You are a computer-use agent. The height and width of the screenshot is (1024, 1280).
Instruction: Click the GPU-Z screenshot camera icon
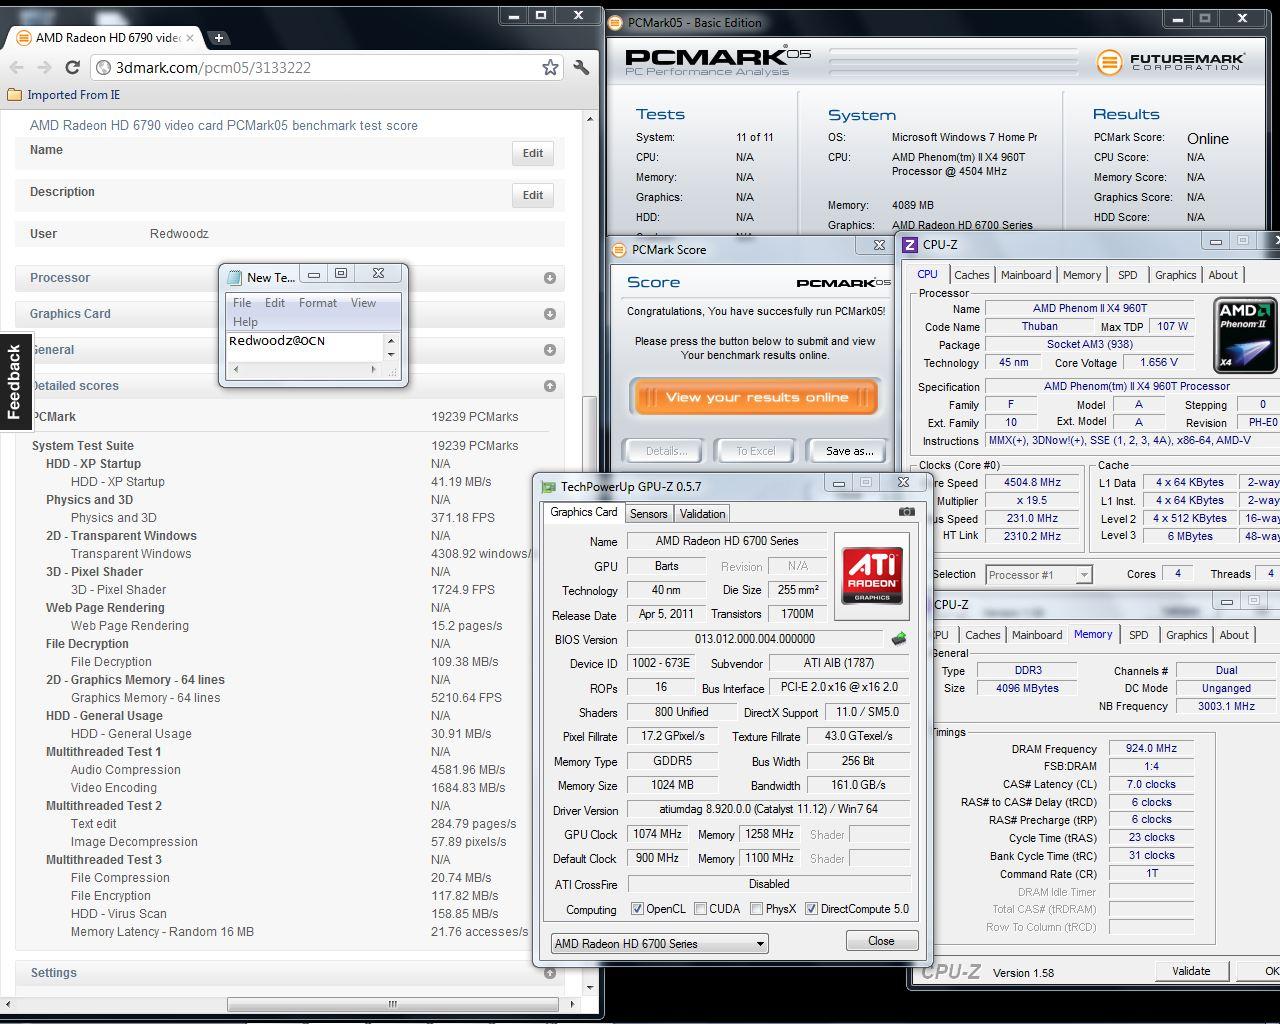click(906, 511)
